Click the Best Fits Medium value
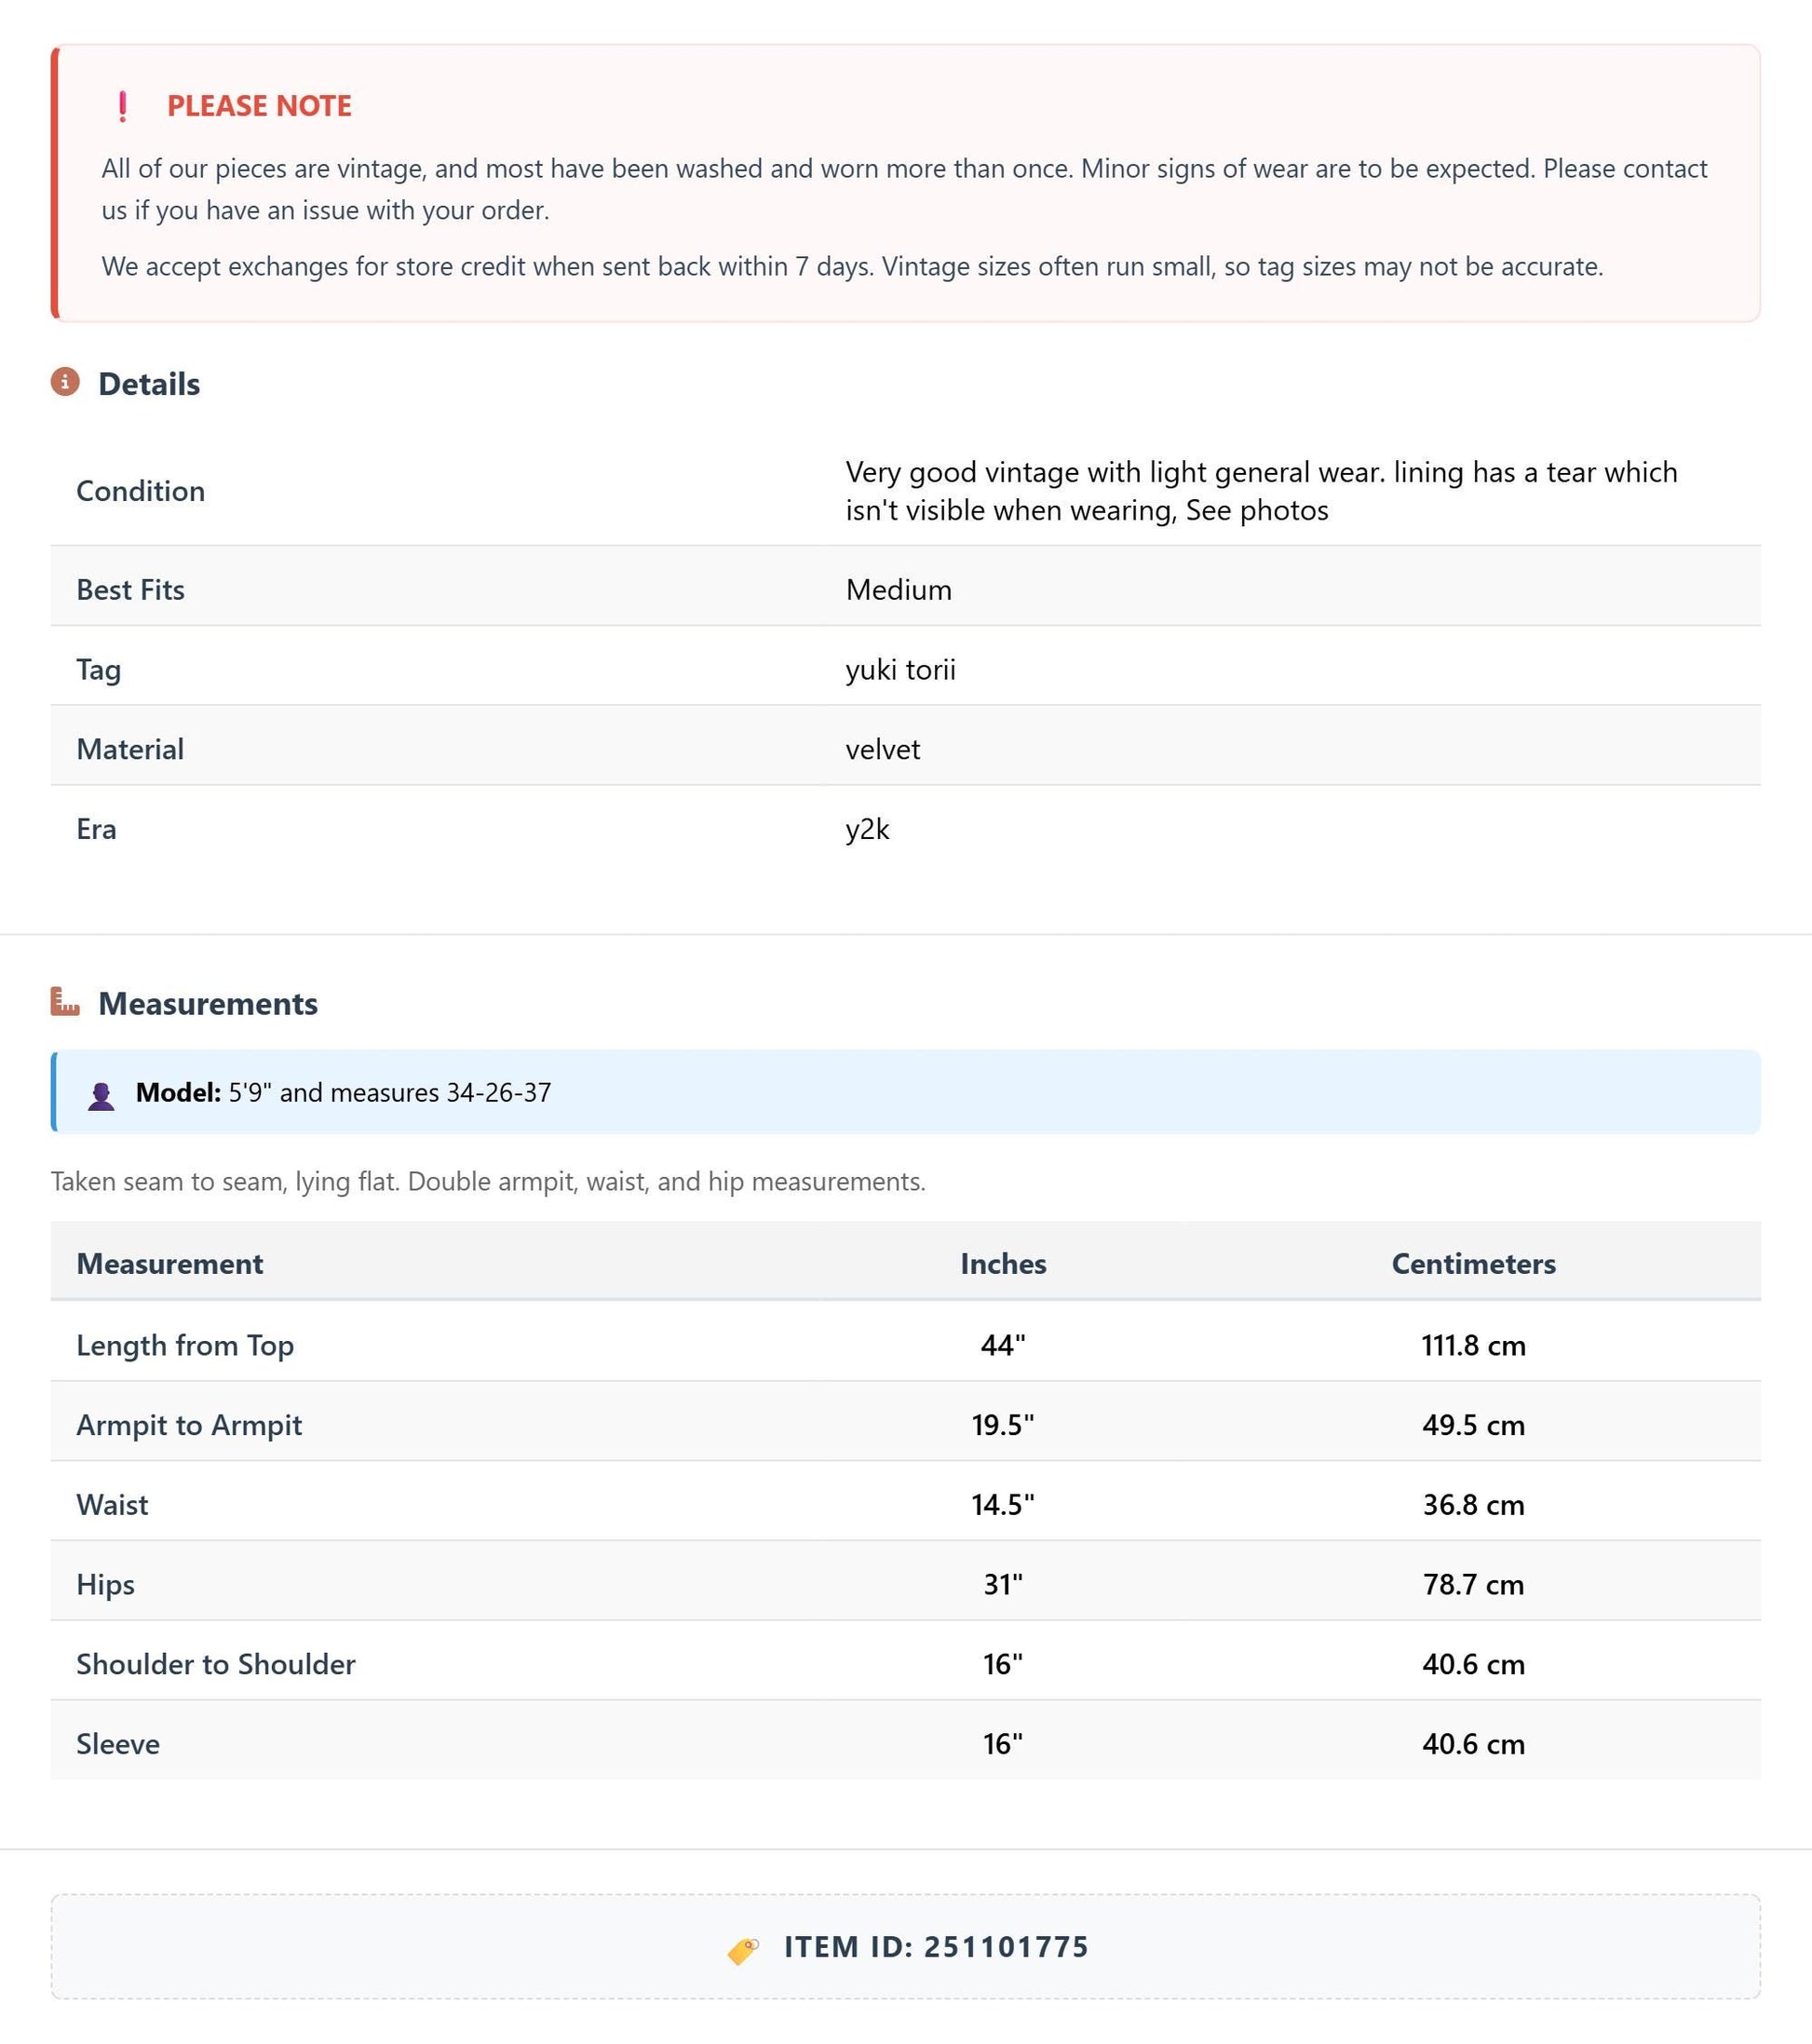 pyautogui.click(x=899, y=589)
